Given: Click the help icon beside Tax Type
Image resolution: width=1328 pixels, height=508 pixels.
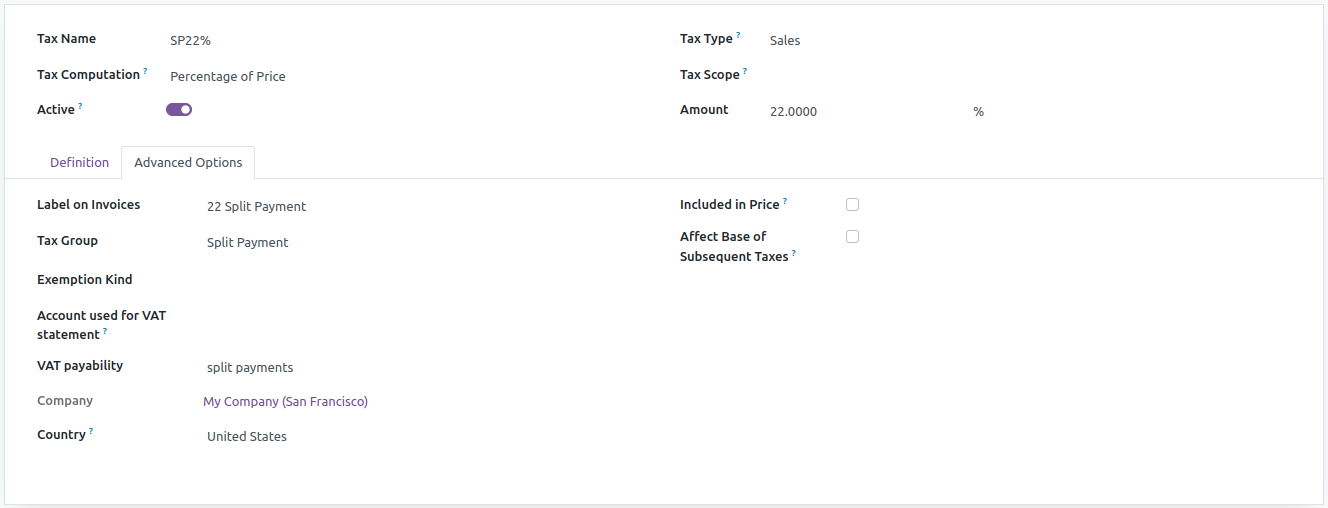Looking at the screenshot, I should pyautogui.click(x=738, y=35).
